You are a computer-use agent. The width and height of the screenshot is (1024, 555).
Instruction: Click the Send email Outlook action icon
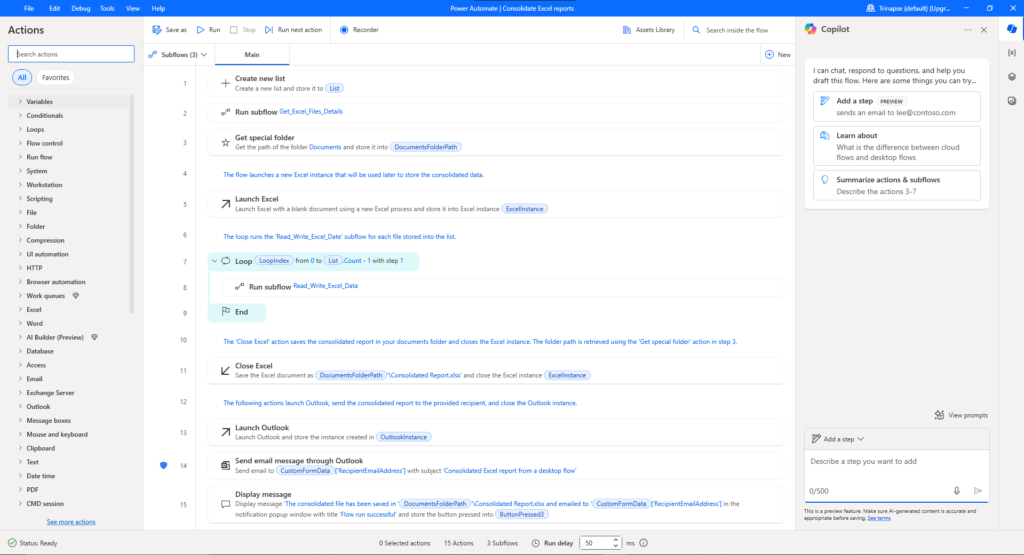[x=225, y=466]
